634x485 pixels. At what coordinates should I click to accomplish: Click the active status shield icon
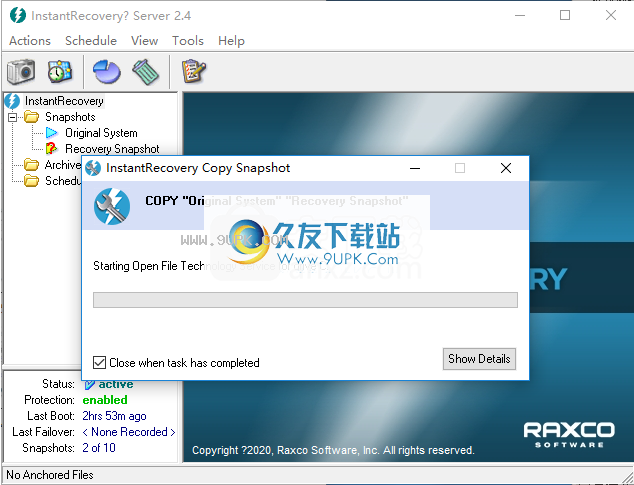point(89,384)
